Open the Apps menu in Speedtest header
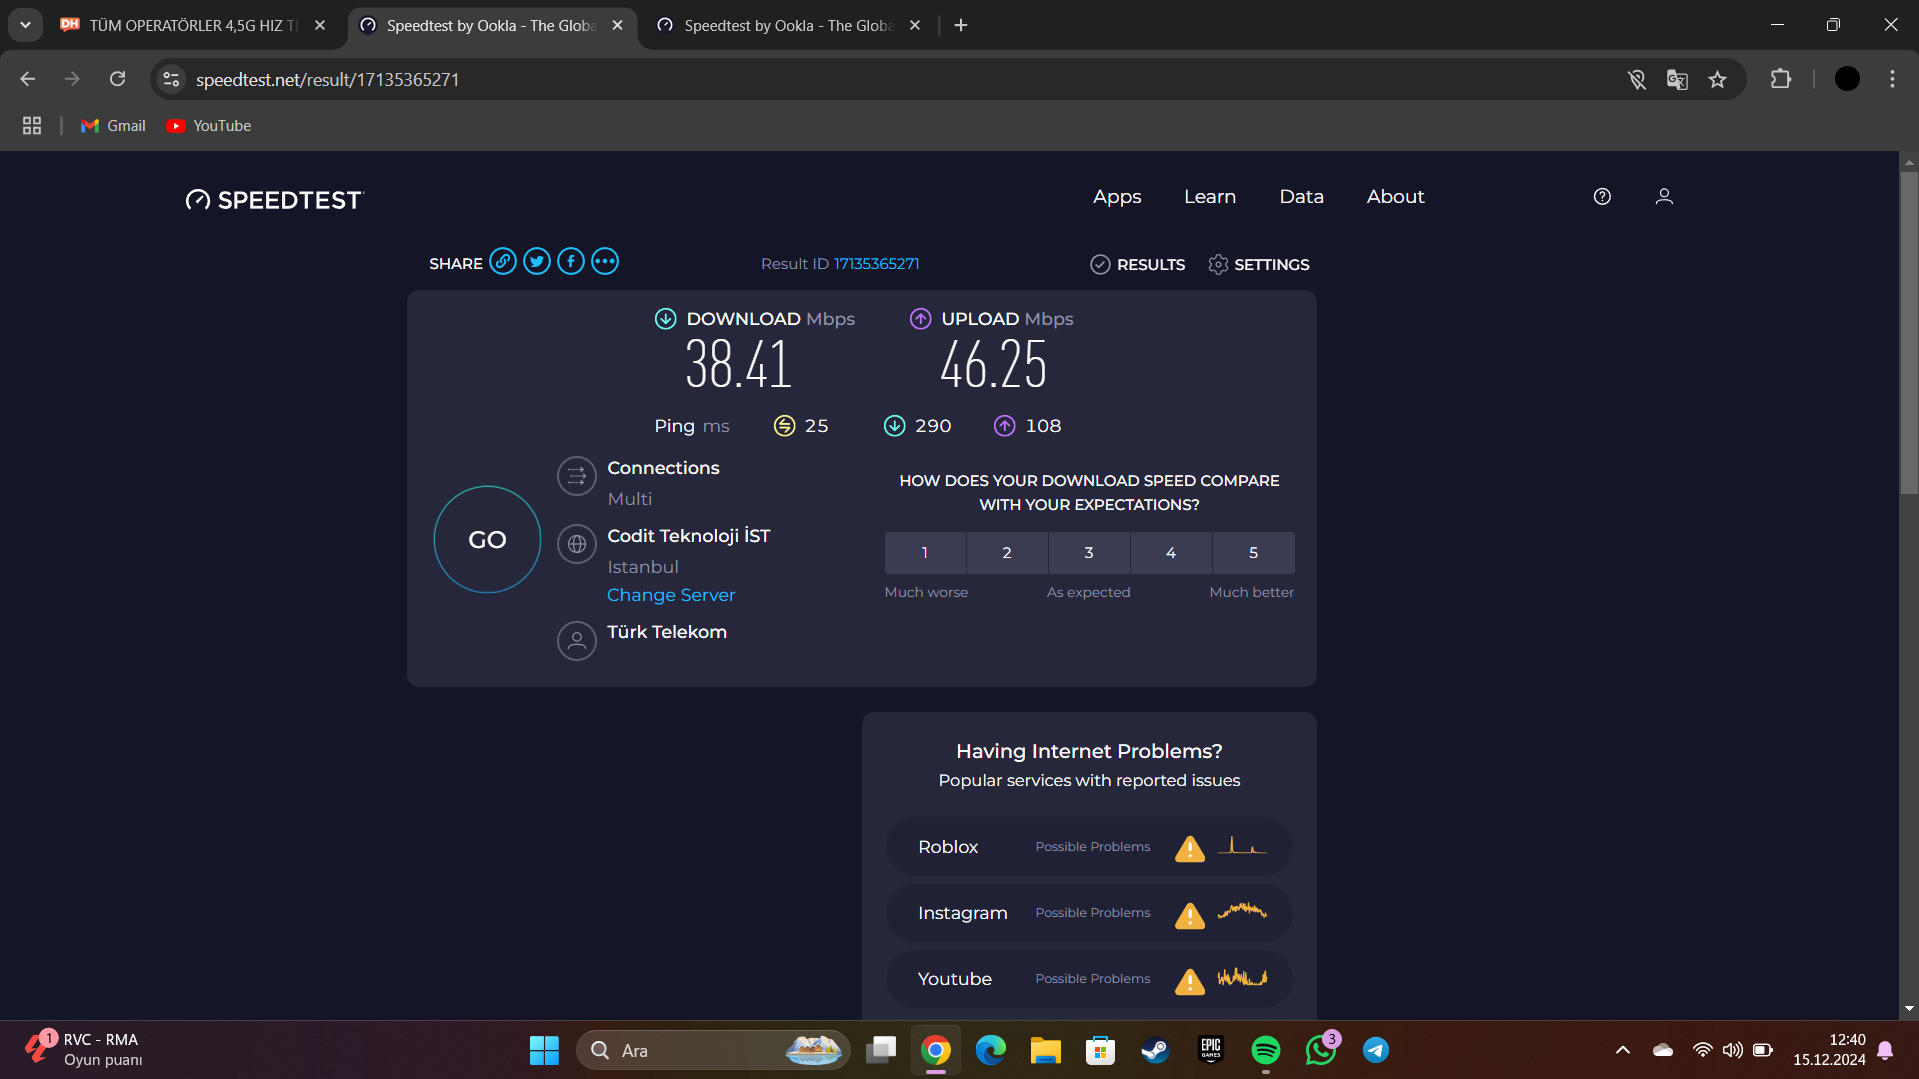 (1117, 197)
